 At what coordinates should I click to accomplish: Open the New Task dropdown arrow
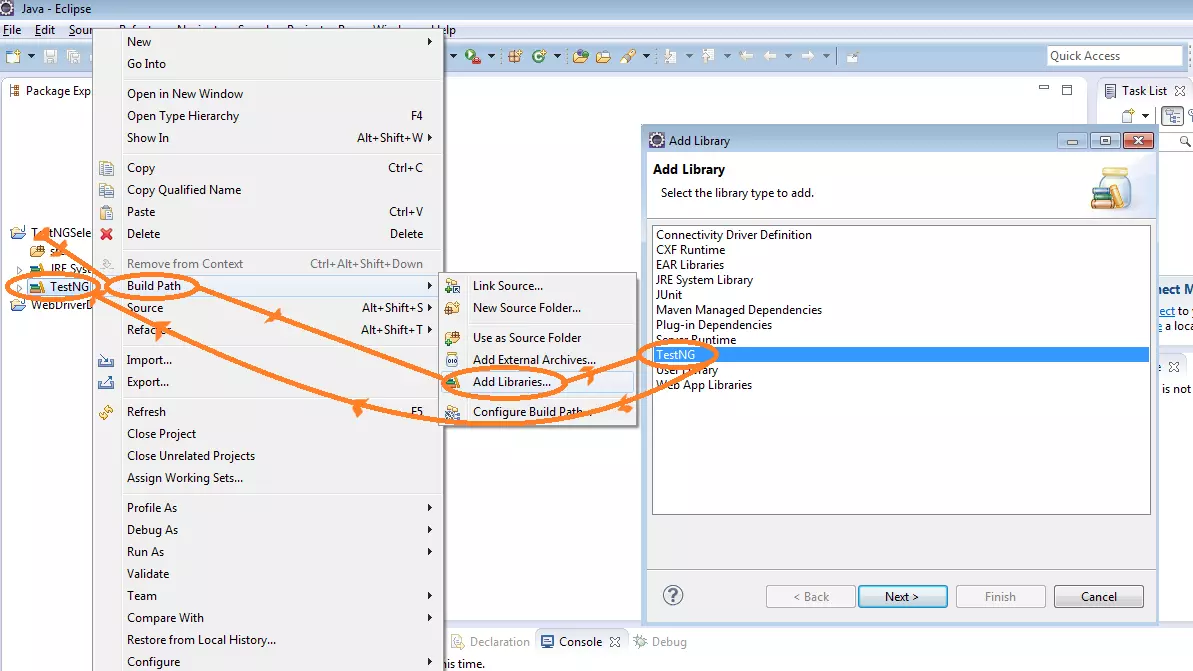click(1146, 116)
